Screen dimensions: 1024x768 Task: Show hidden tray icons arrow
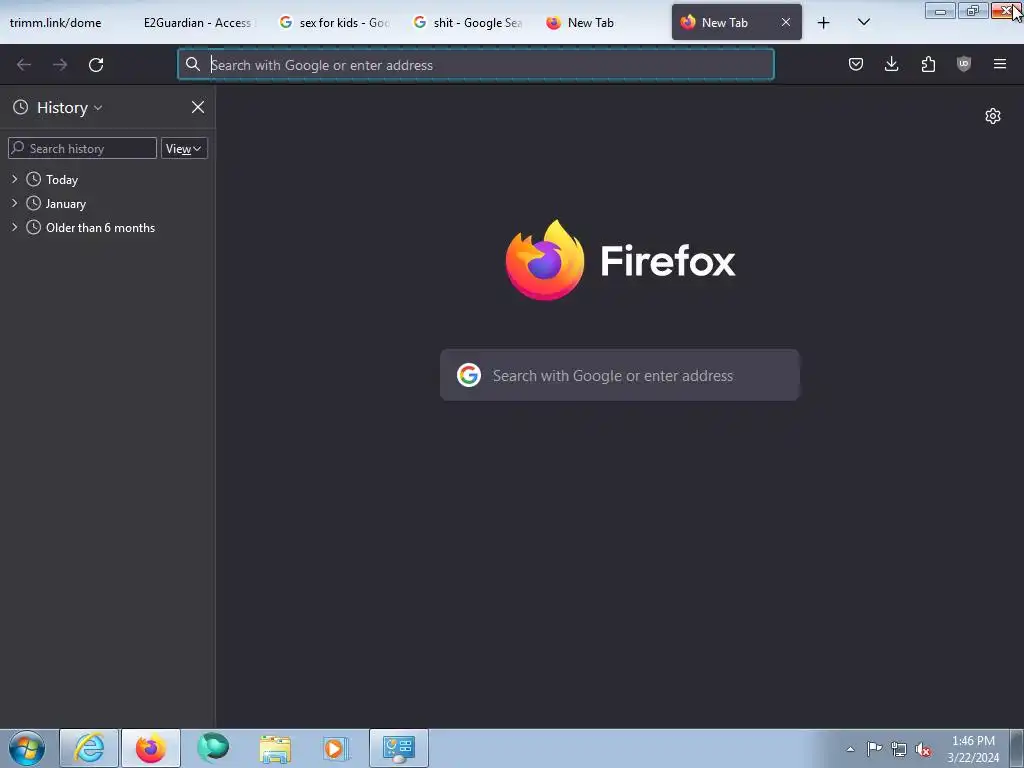[x=850, y=749]
